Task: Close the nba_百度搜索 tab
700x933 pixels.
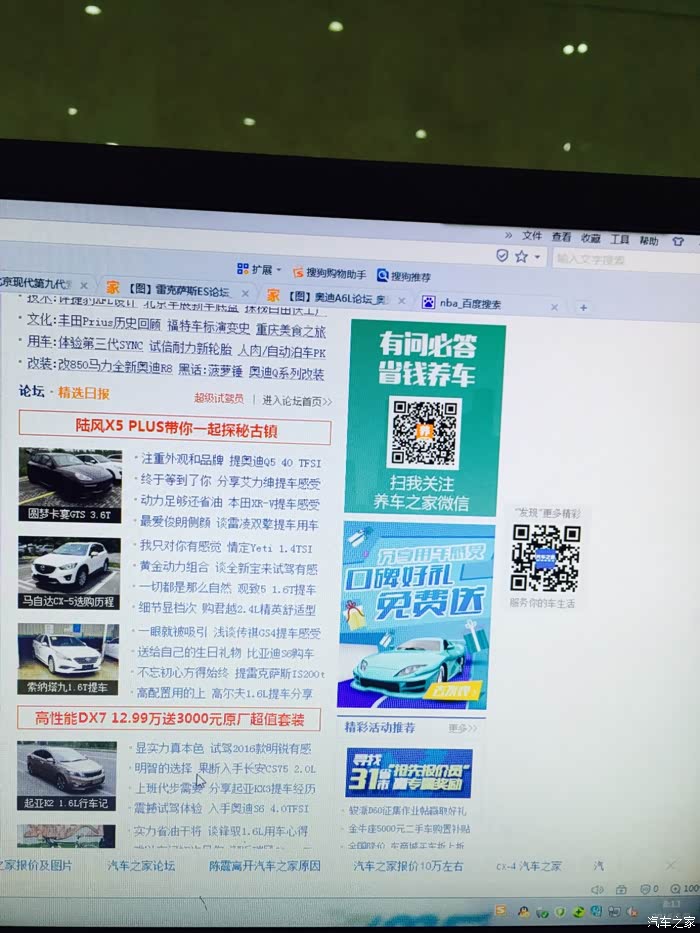Action: click(x=554, y=307)
